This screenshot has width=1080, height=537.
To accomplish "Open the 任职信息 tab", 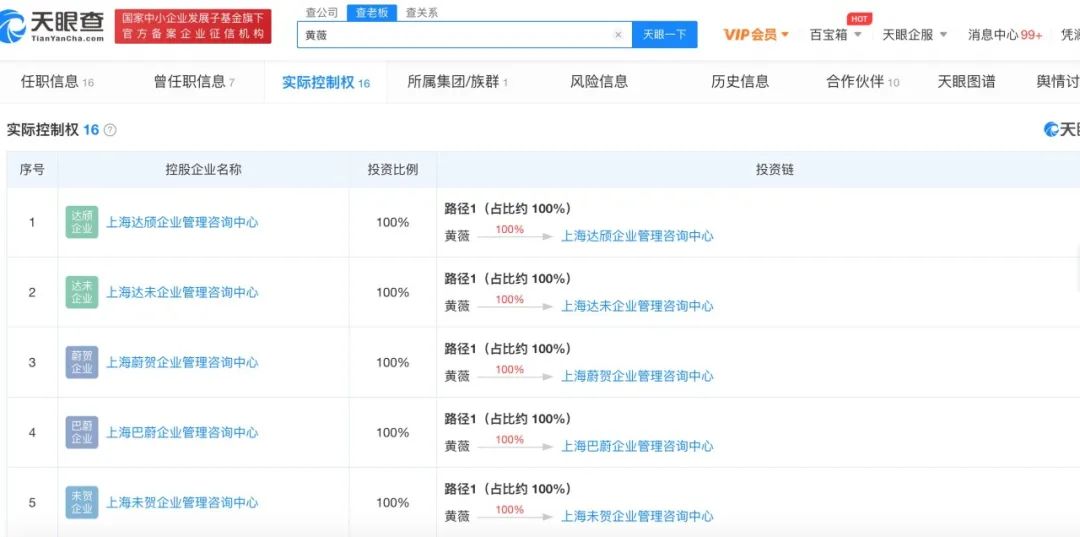I will (57, 82).
